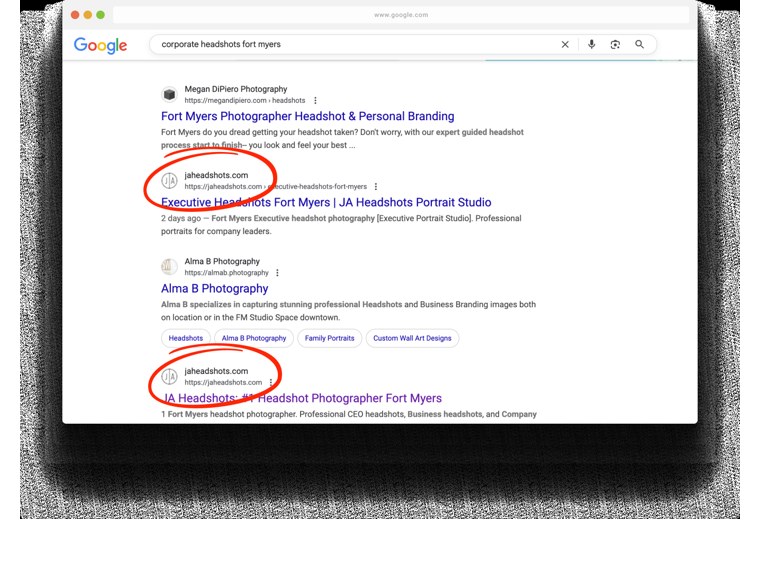Click the https://almab.photography URL

226,273
